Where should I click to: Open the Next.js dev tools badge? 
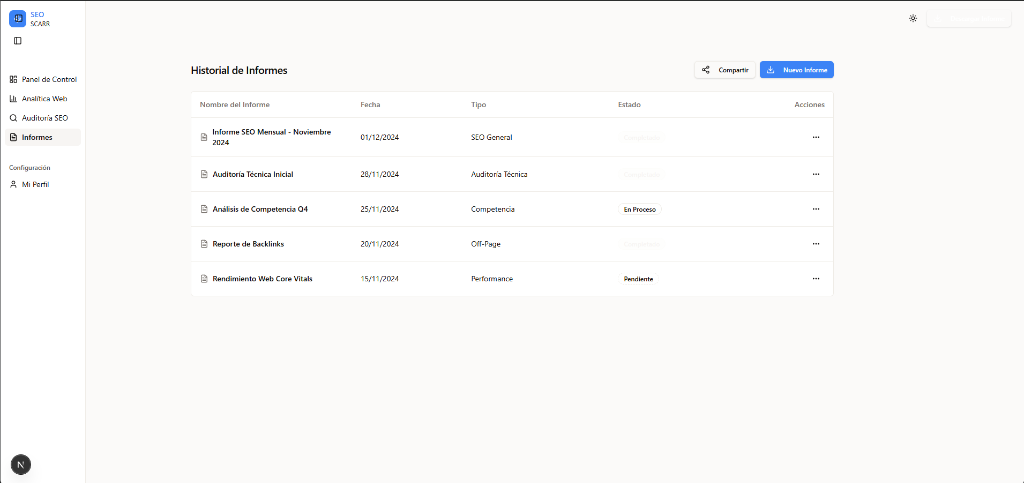(20, 464)
